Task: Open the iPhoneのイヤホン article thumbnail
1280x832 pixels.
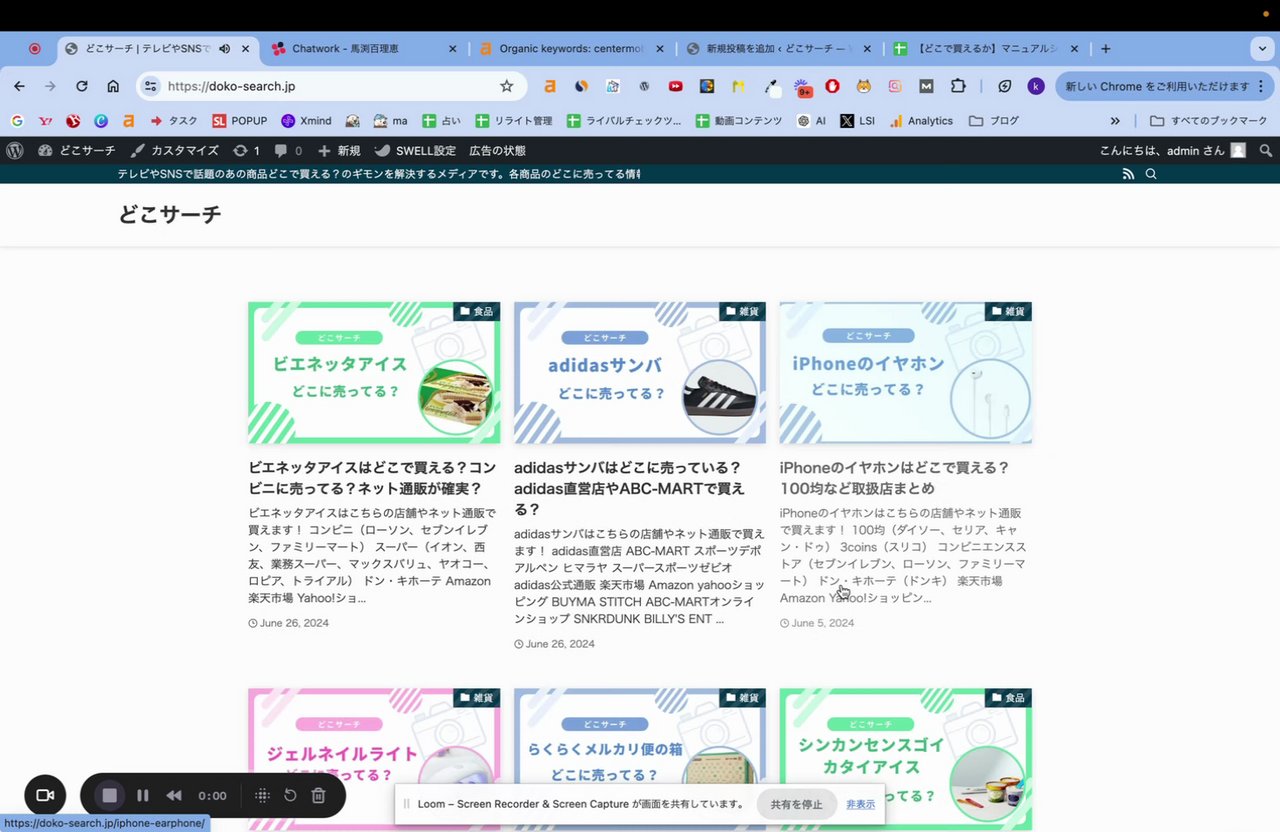Action: click(x=906, y=373)
